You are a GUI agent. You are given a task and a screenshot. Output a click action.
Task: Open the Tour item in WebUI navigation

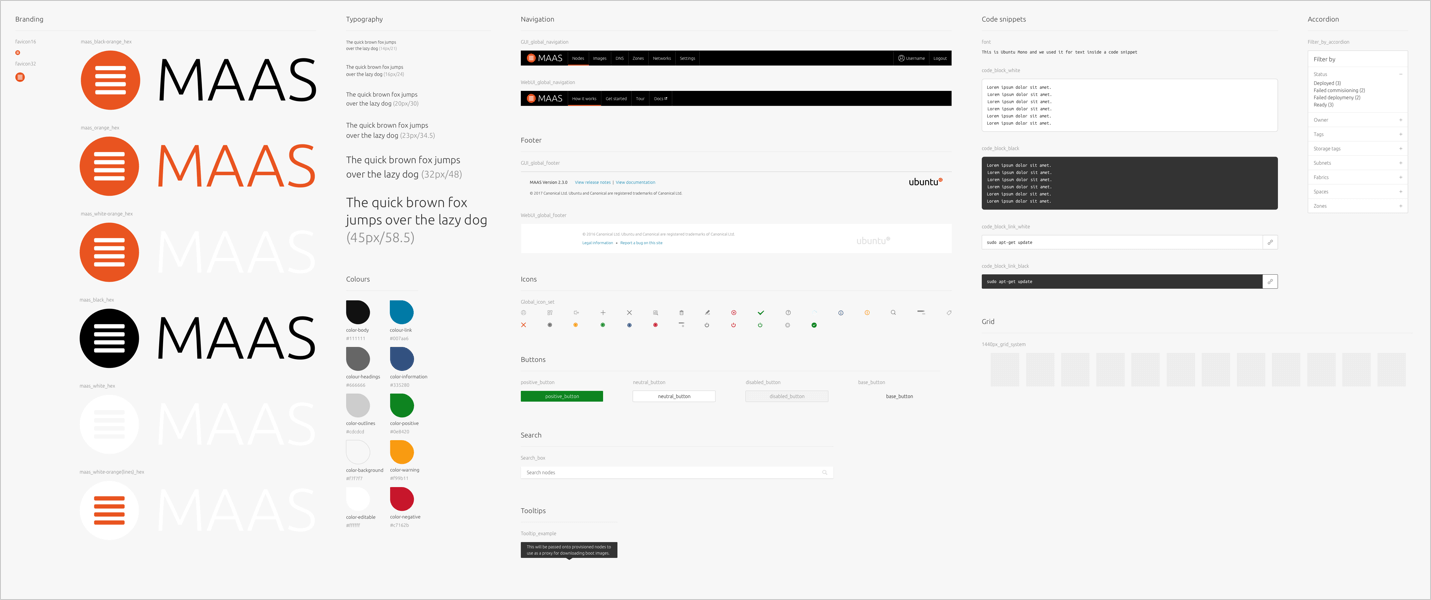tap(640, 98)
